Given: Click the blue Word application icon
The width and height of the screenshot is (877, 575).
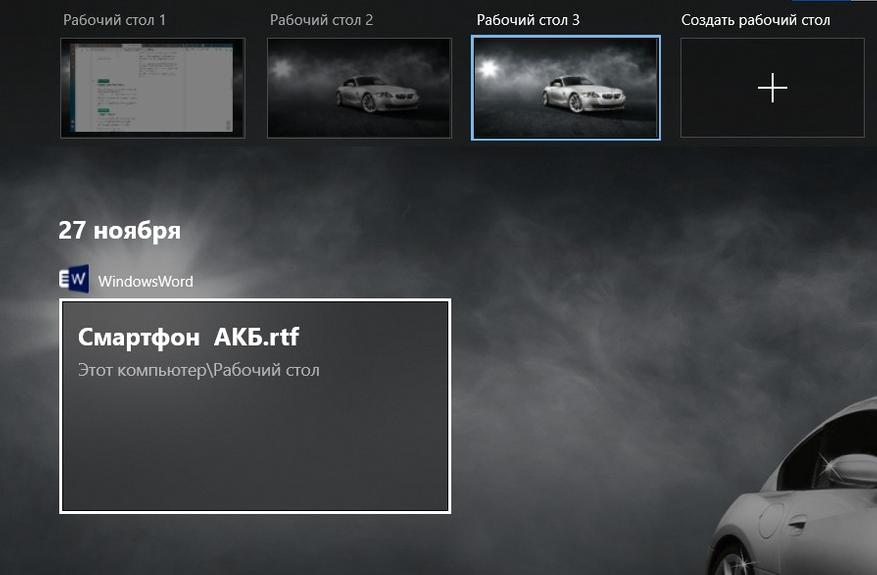Looking at the screenshot, I should 74,279.
